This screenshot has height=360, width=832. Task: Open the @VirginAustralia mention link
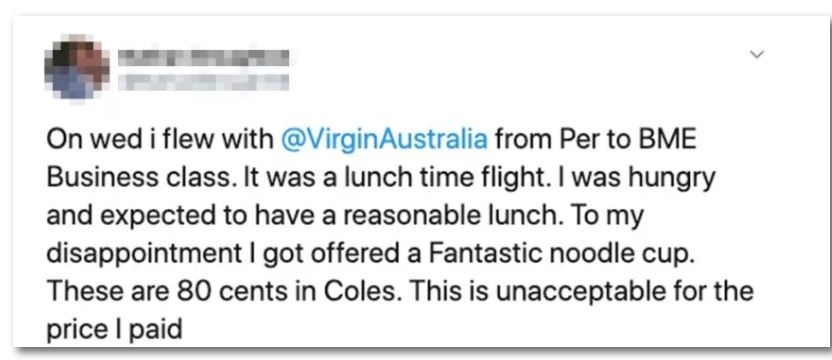[382, 141]
